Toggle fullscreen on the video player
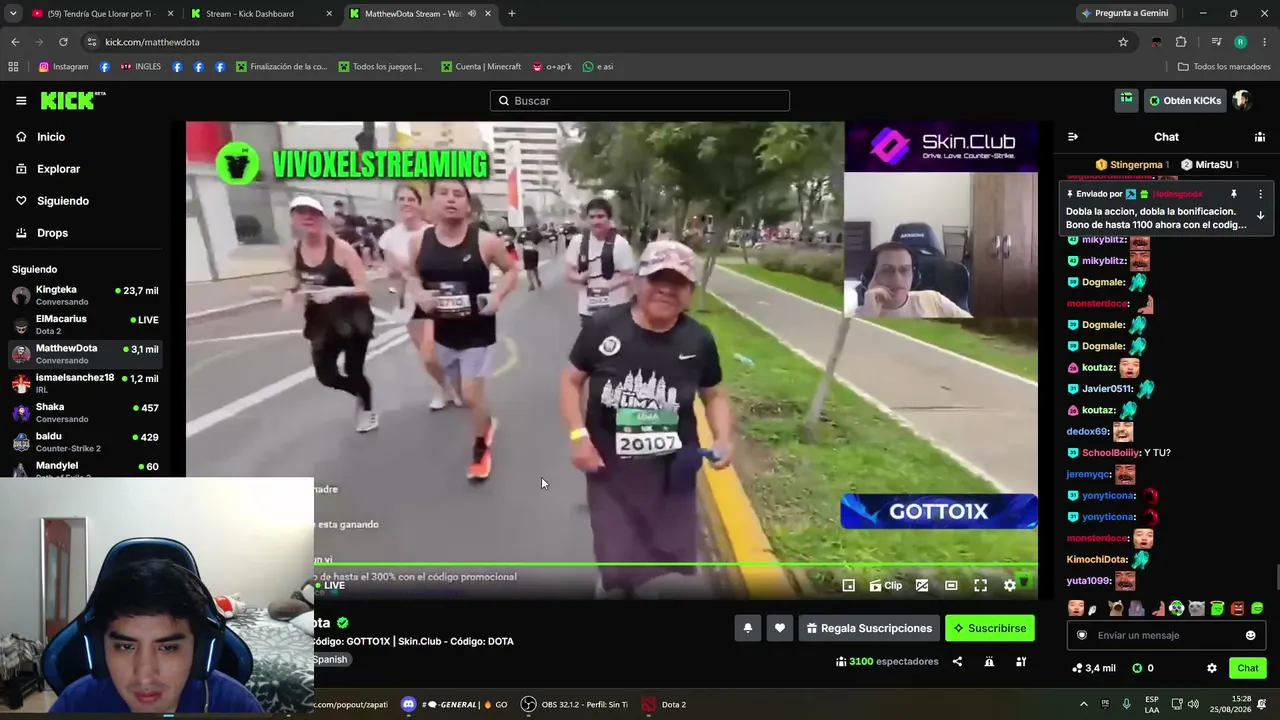This screenshot has width=1280, height=720. pos(981,586)
